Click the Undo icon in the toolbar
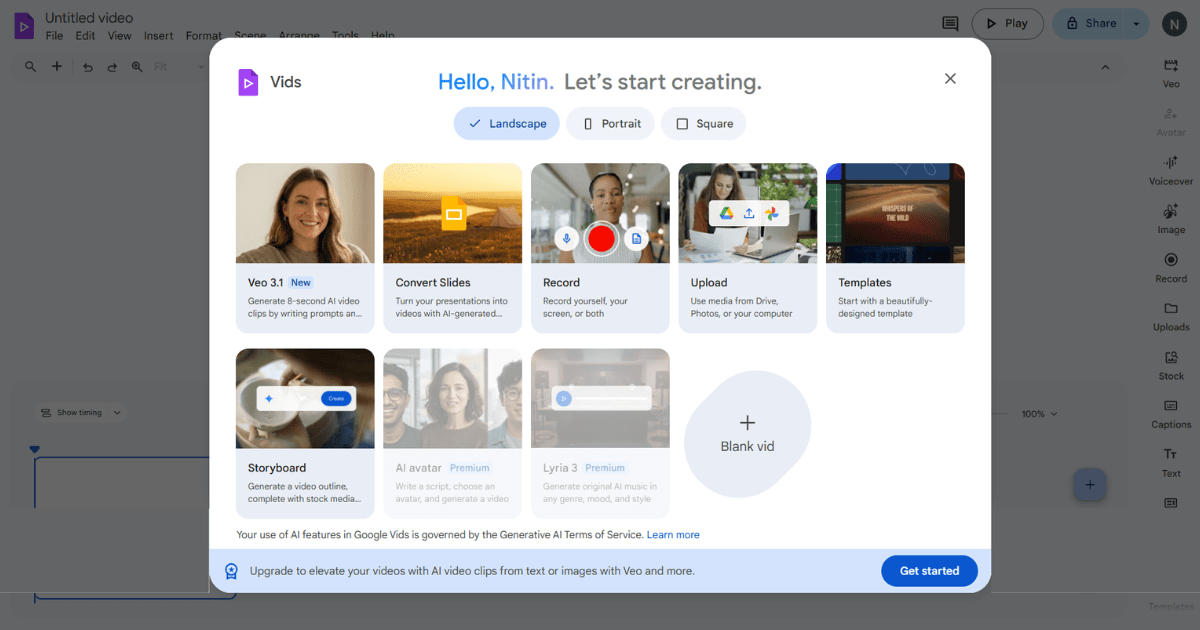The image size is (1200, 630). tap(88, 66)
